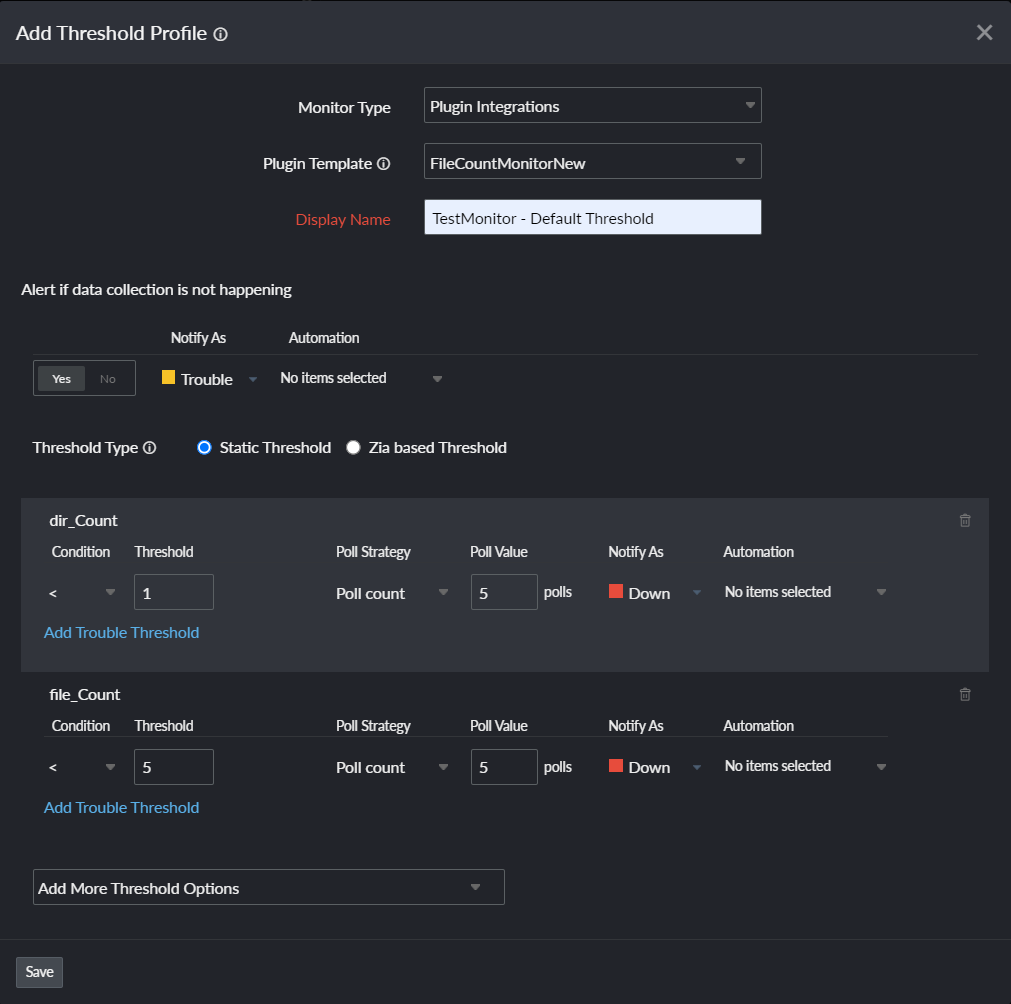Open the Monitor Type dropdown
Viewport: 1011px width, 1004px height.
pyautogui.click(x=592, y=106)
